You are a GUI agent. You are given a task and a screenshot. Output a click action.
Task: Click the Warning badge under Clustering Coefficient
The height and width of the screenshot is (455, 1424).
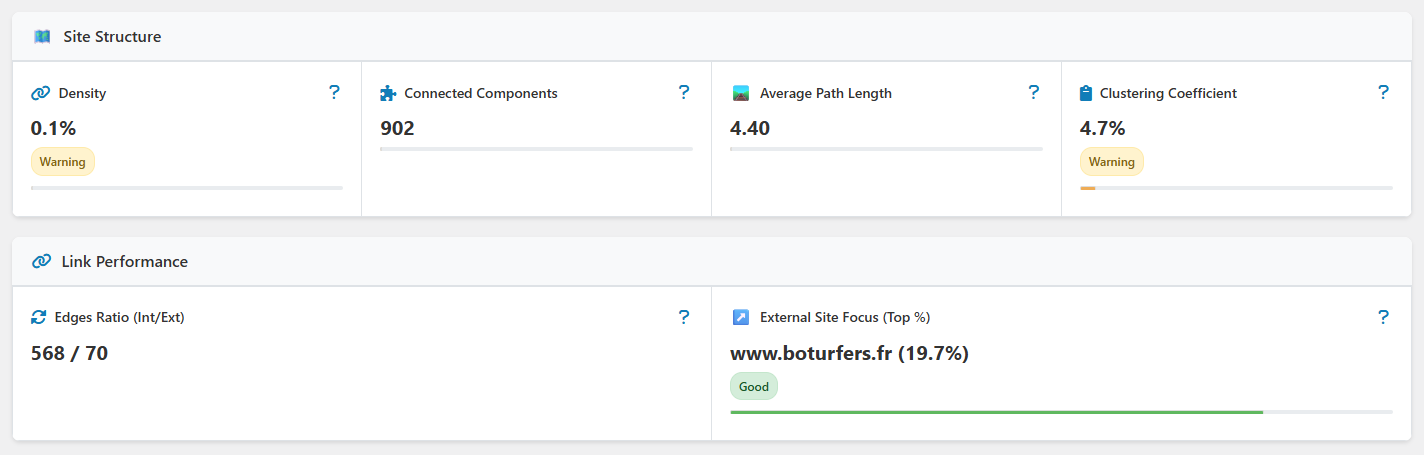point(1112,162)
